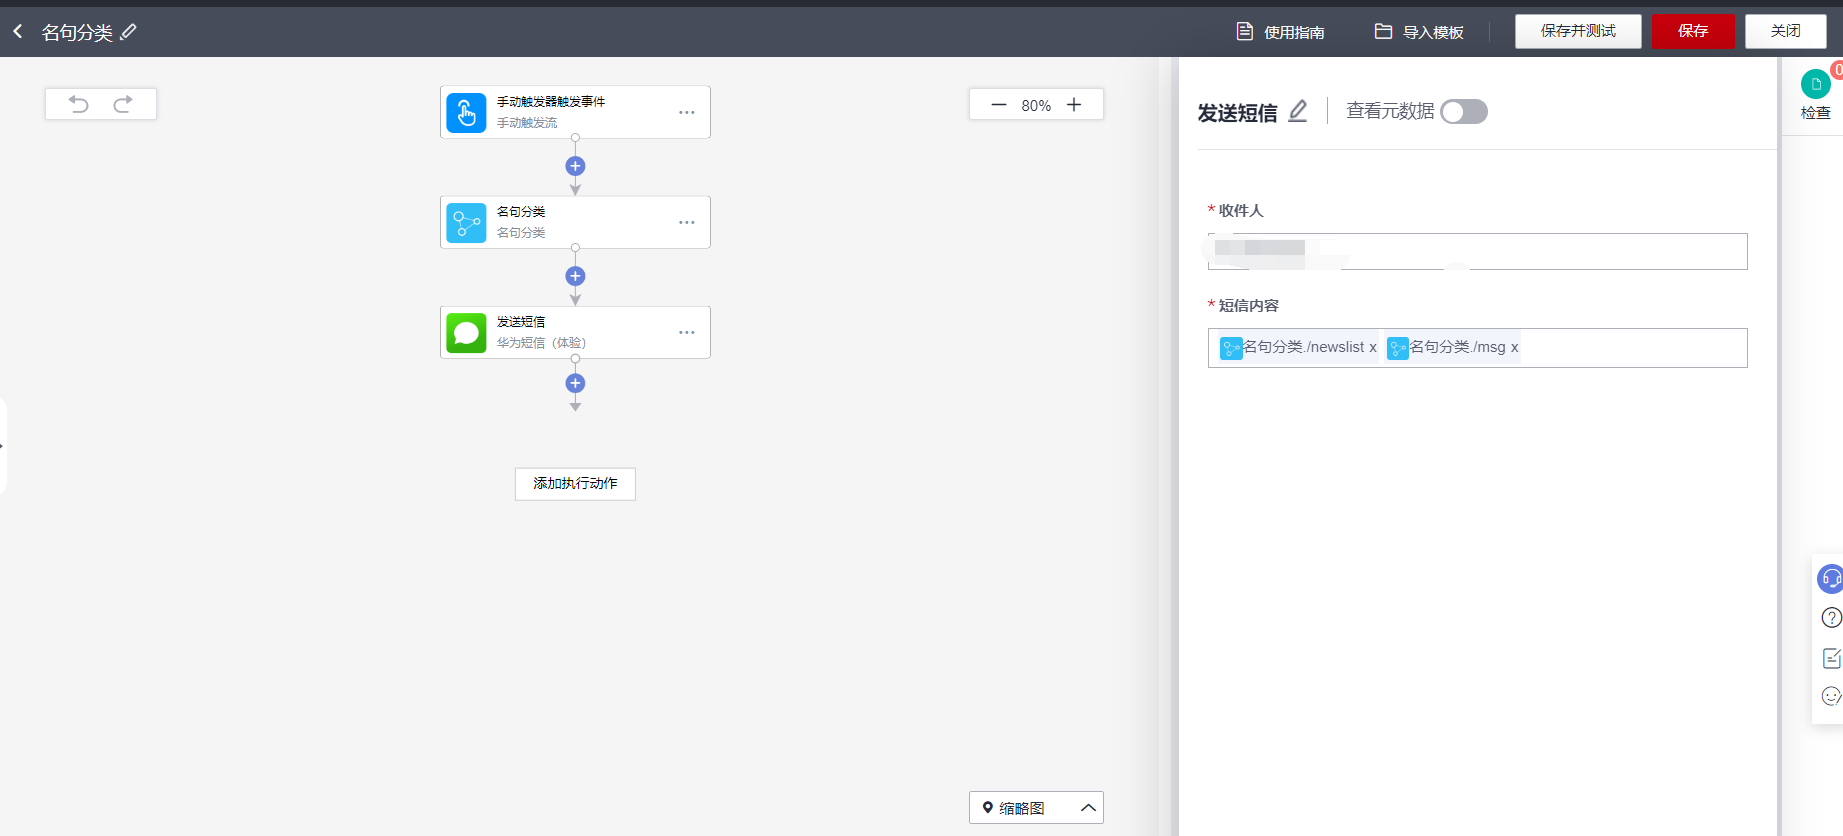Open the customer service headset icon

click(x=1830, y=579)
